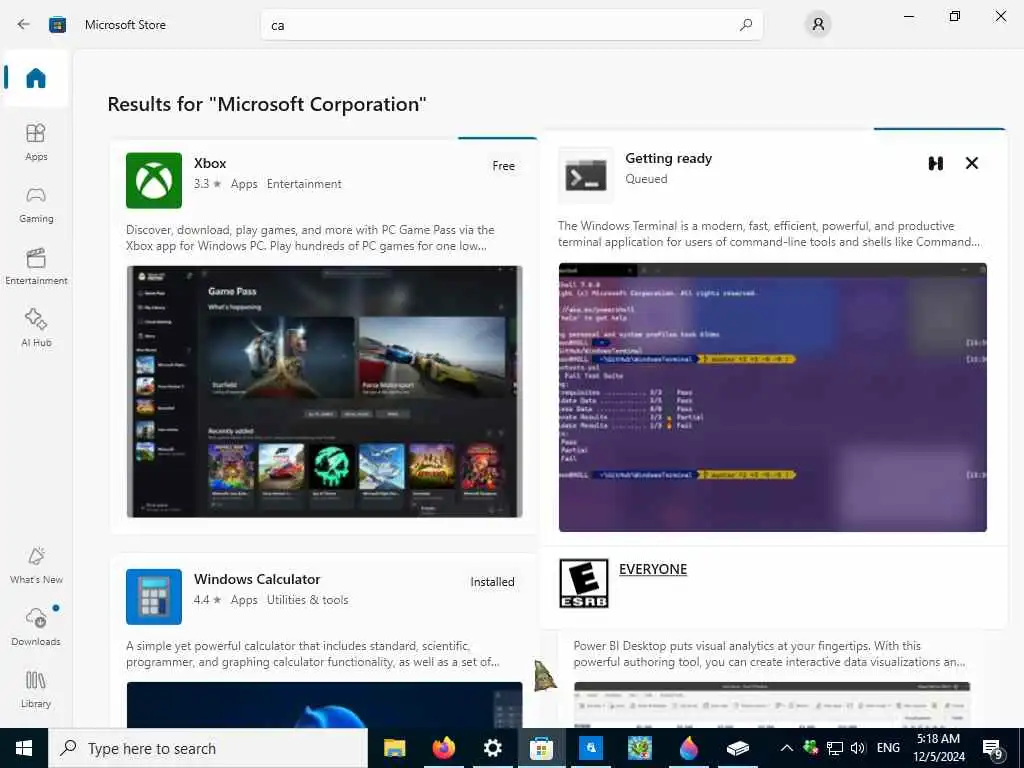The image size is (1024, 768).
Task: Open the Power BI Desktop screenshot
Action: (x=772, y=705)
